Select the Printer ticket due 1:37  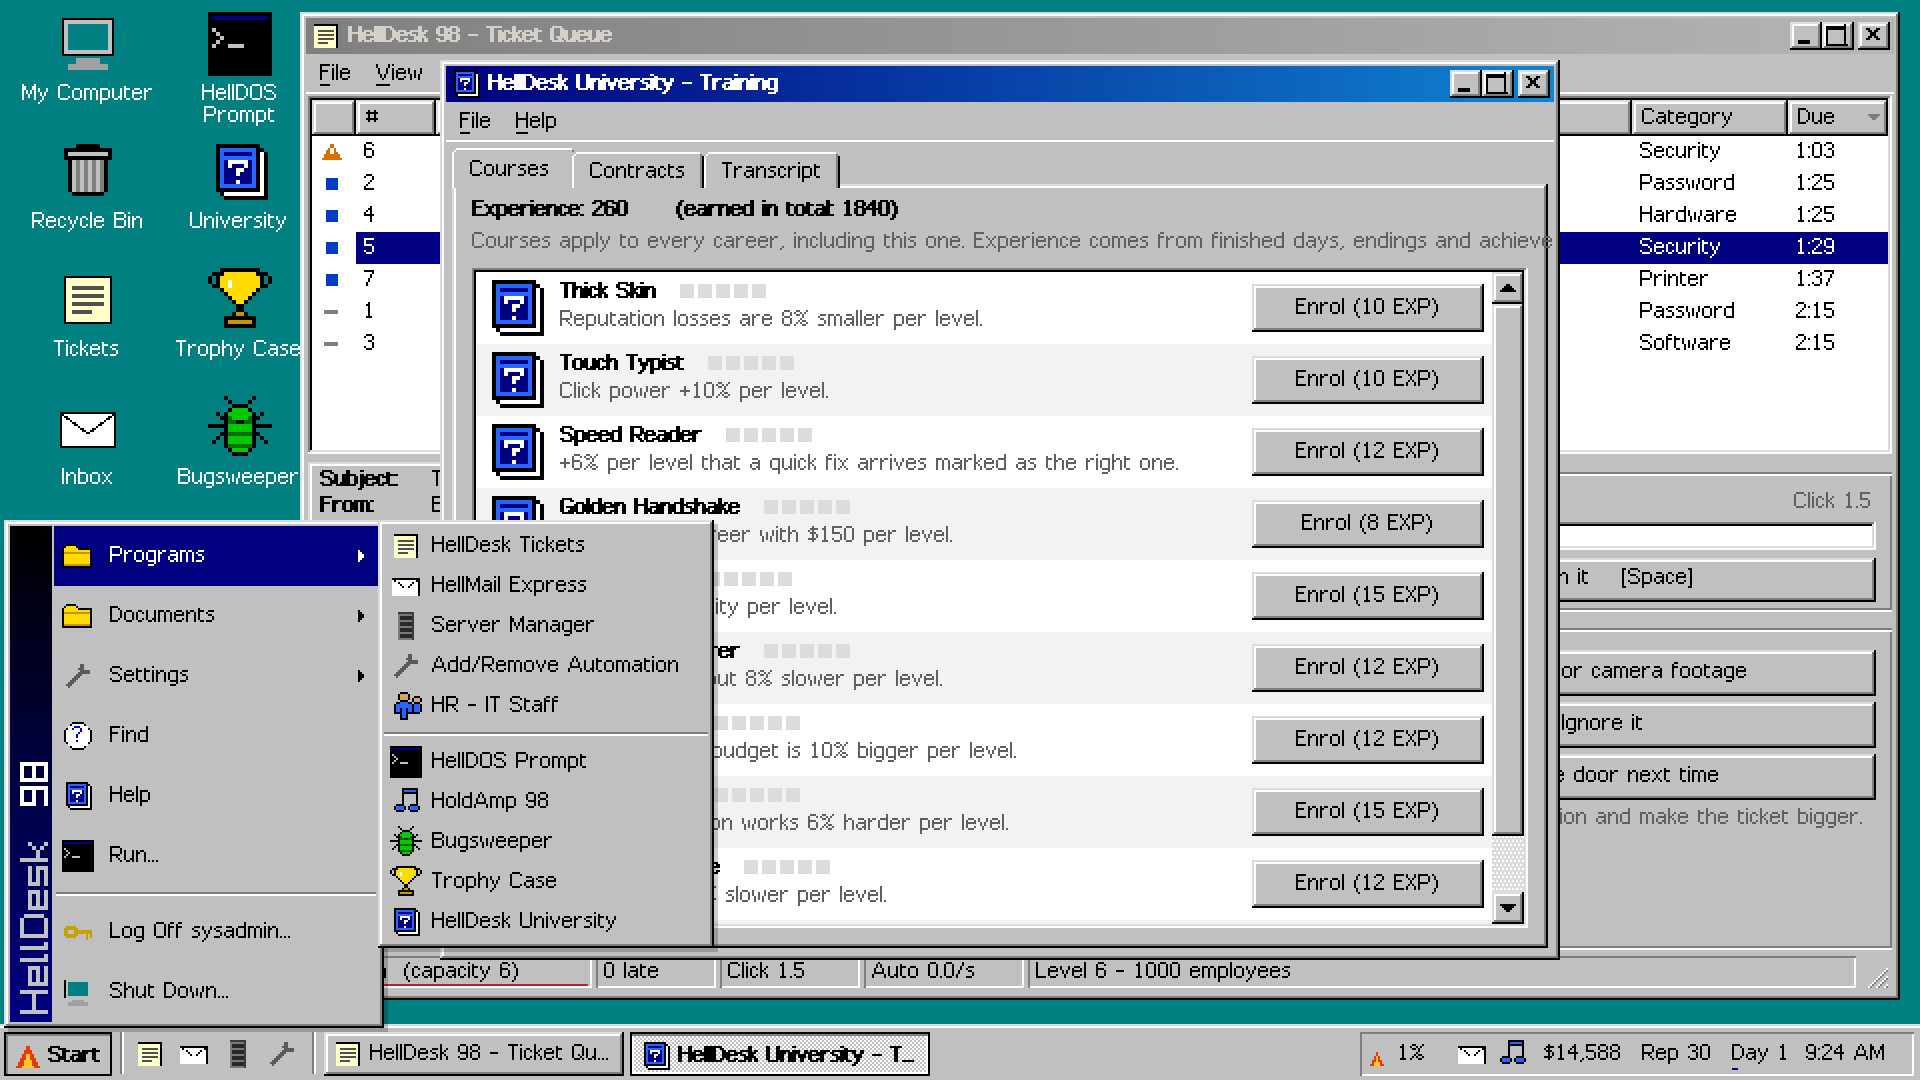pyautogui.click(x=1722, y=279)
